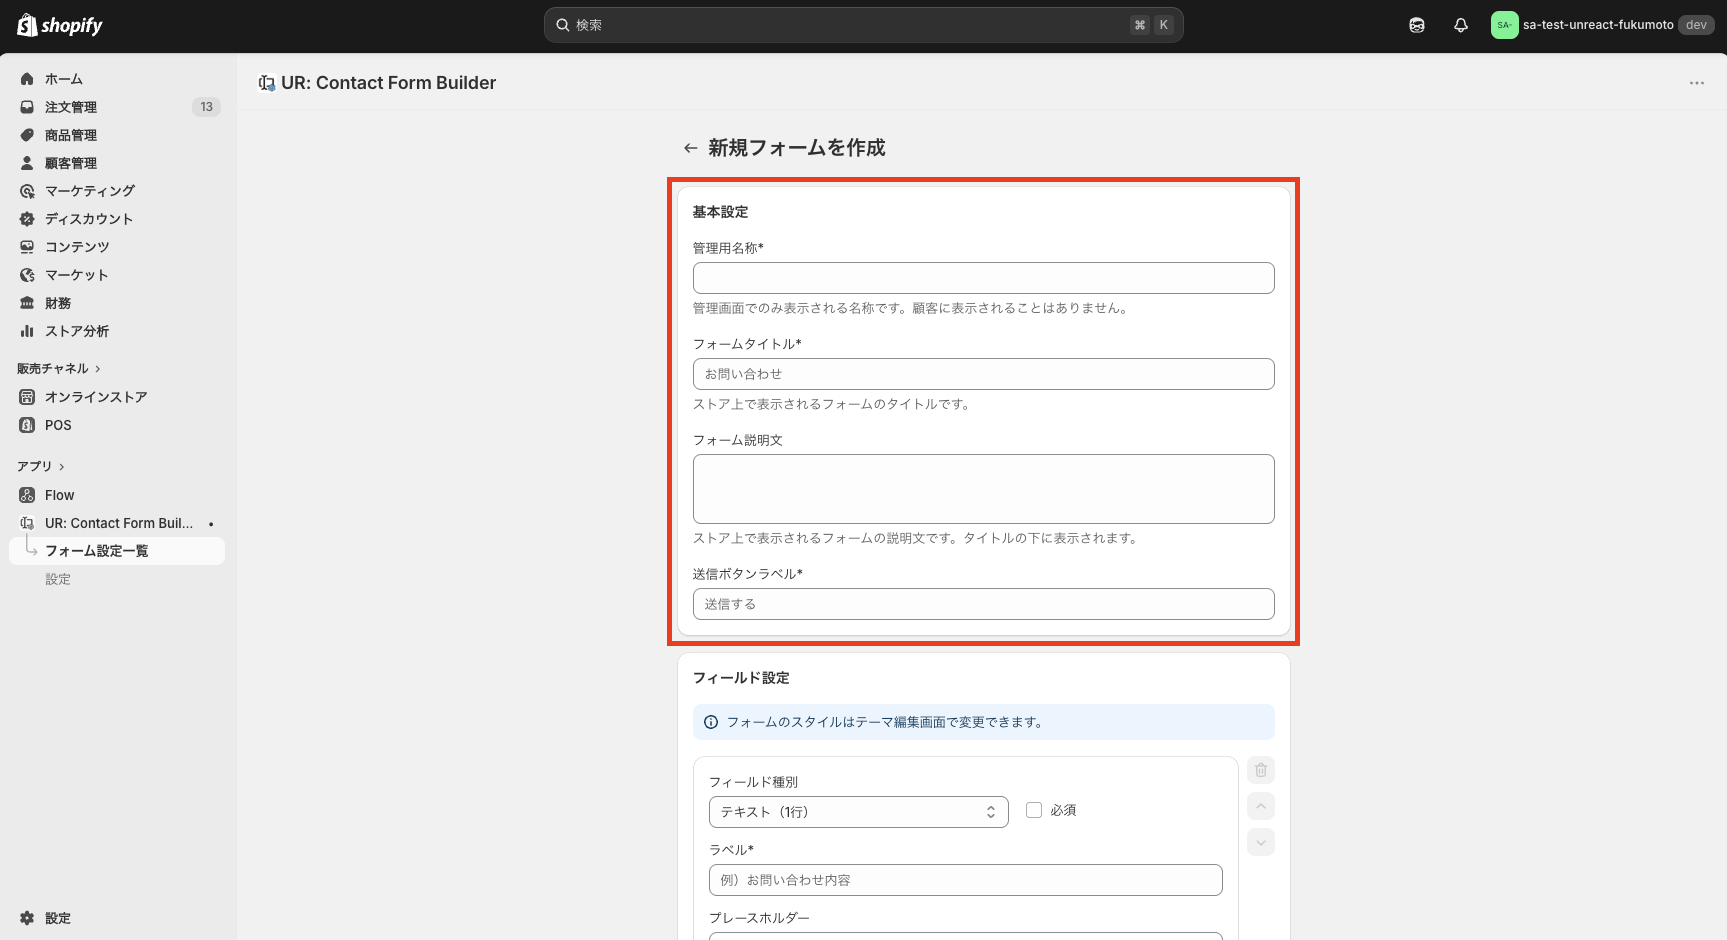This screenshot has height=940, width=1727.
Task: Click the Shopify logo
Action: pyautogui.click(x=60, y=25)
